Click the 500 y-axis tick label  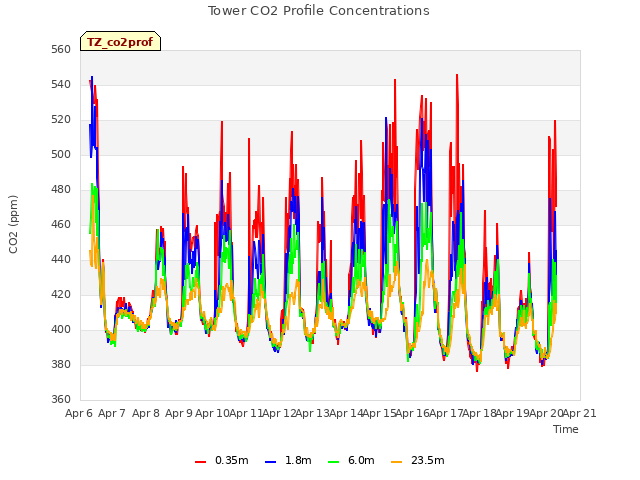pyautogui.click(x=61, y=155)
